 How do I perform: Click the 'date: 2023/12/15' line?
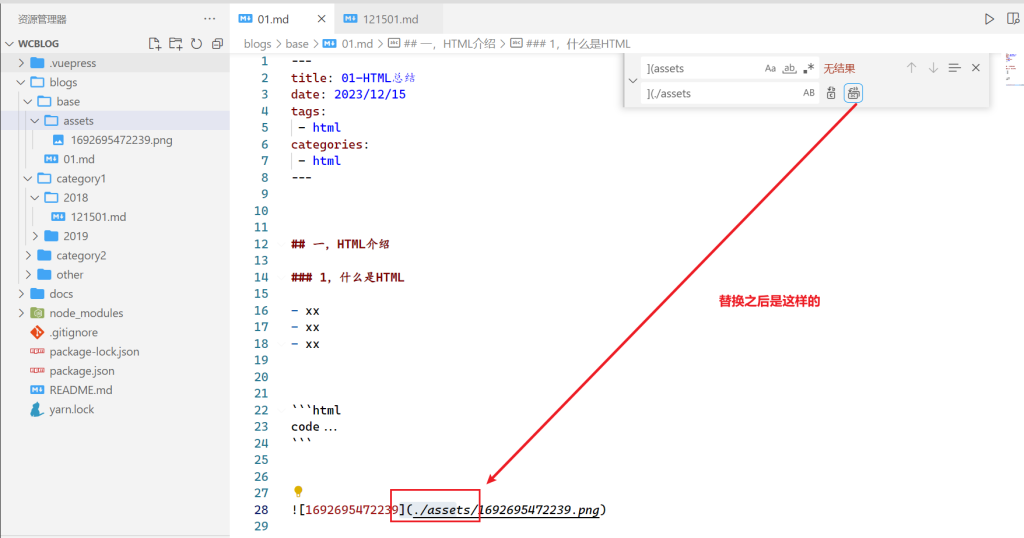click(348, 94)
